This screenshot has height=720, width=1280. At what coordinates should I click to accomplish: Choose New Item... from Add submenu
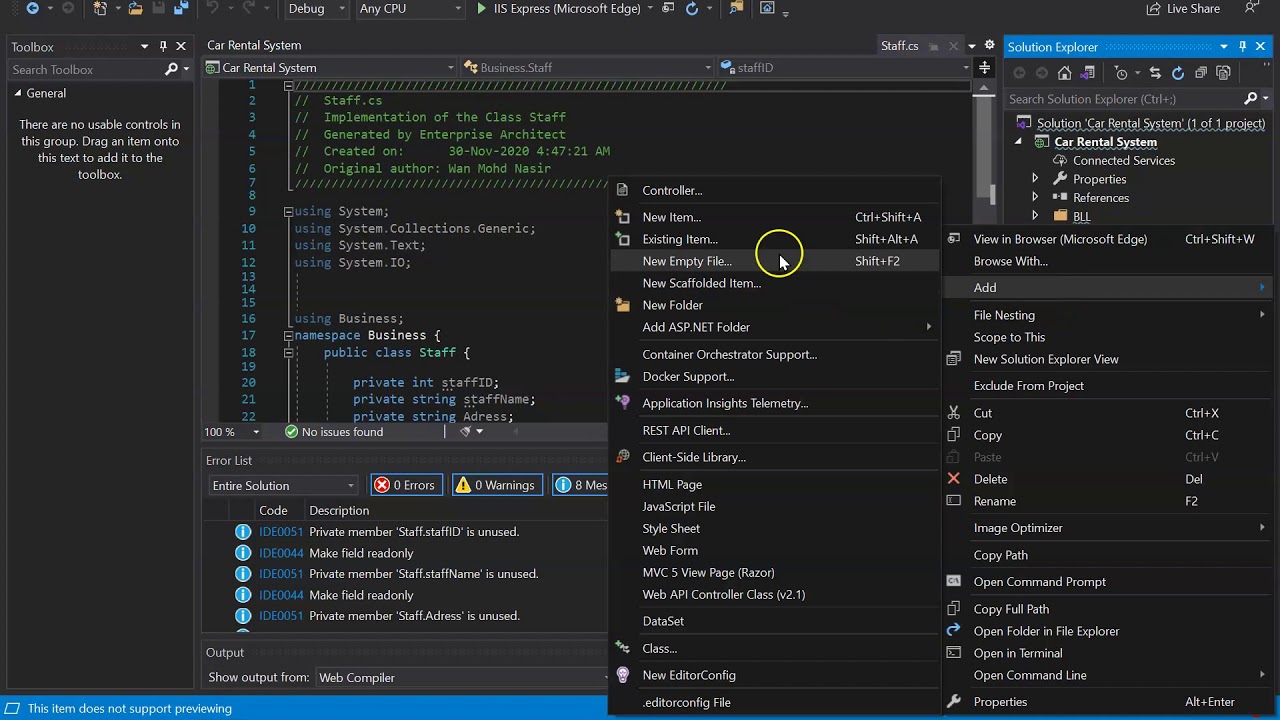pyautogui.click(x=775, y=217)
